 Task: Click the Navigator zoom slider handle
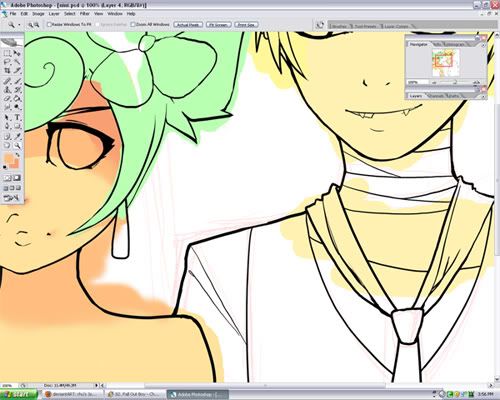point(455,82)
